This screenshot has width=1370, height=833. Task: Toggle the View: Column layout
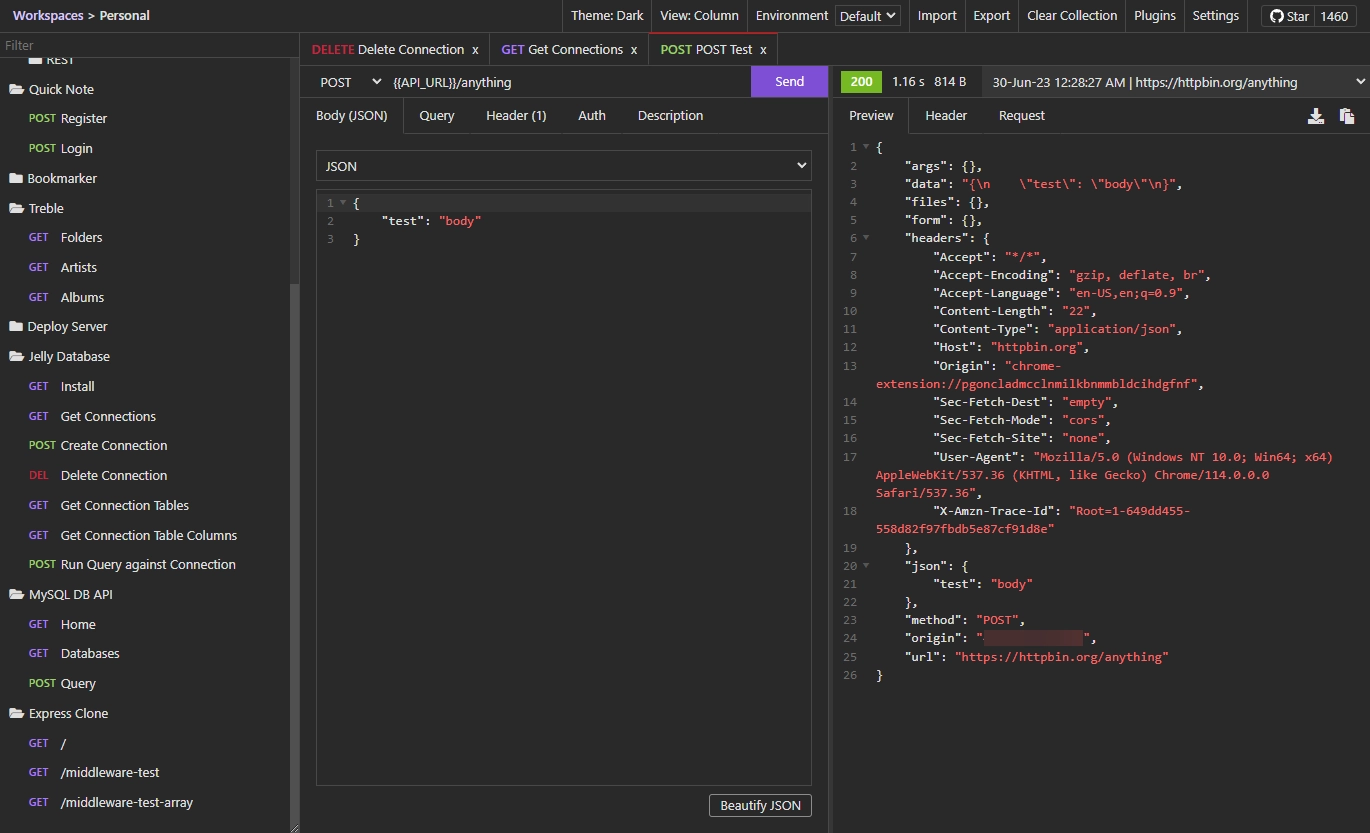(x=699, y=16)
